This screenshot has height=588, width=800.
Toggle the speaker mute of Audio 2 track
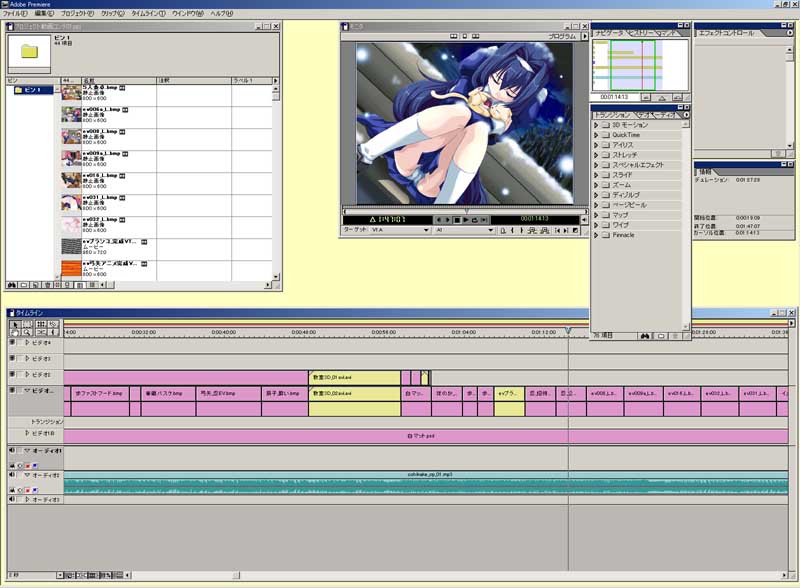[12, 475]
